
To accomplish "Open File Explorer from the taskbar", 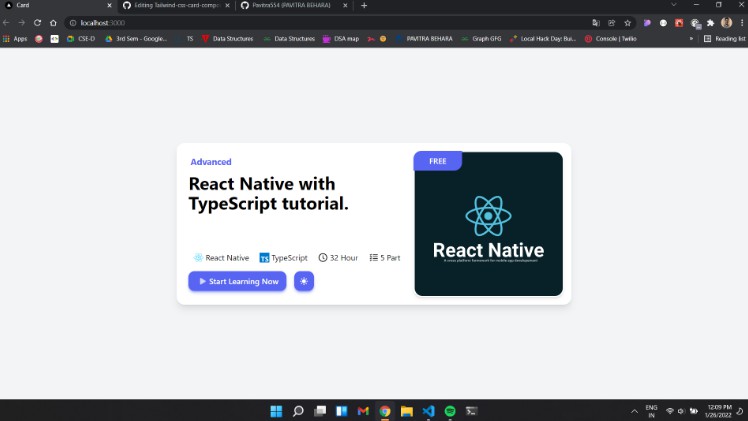I will click(x=407, y=411).
